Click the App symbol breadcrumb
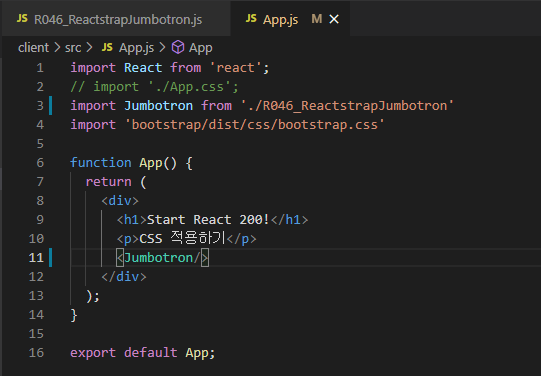The width and height of the screenshot is (541, 376). [x=200, y=48]
